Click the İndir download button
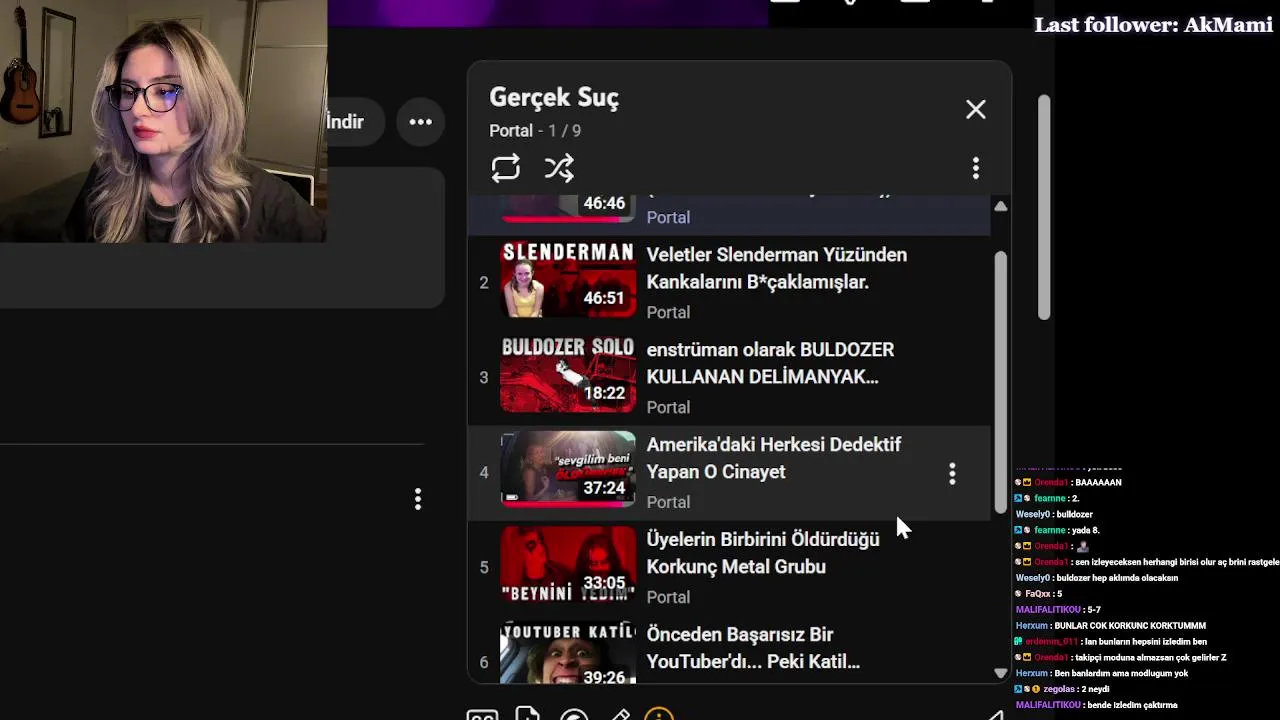 pos(345,122)
